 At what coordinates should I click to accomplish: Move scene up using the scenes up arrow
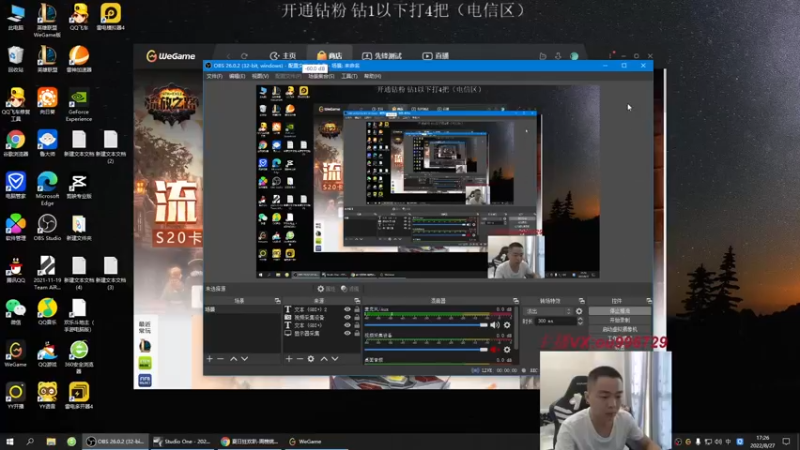pyautogui.click(x=233, y=359)
